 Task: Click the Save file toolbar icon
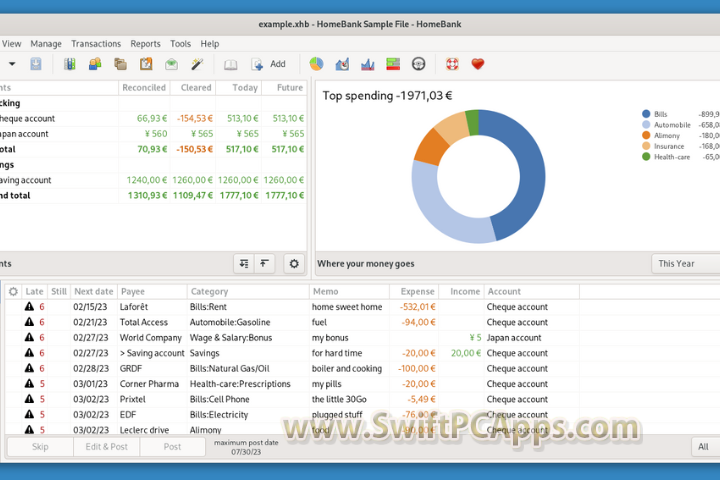pos(35,64)
